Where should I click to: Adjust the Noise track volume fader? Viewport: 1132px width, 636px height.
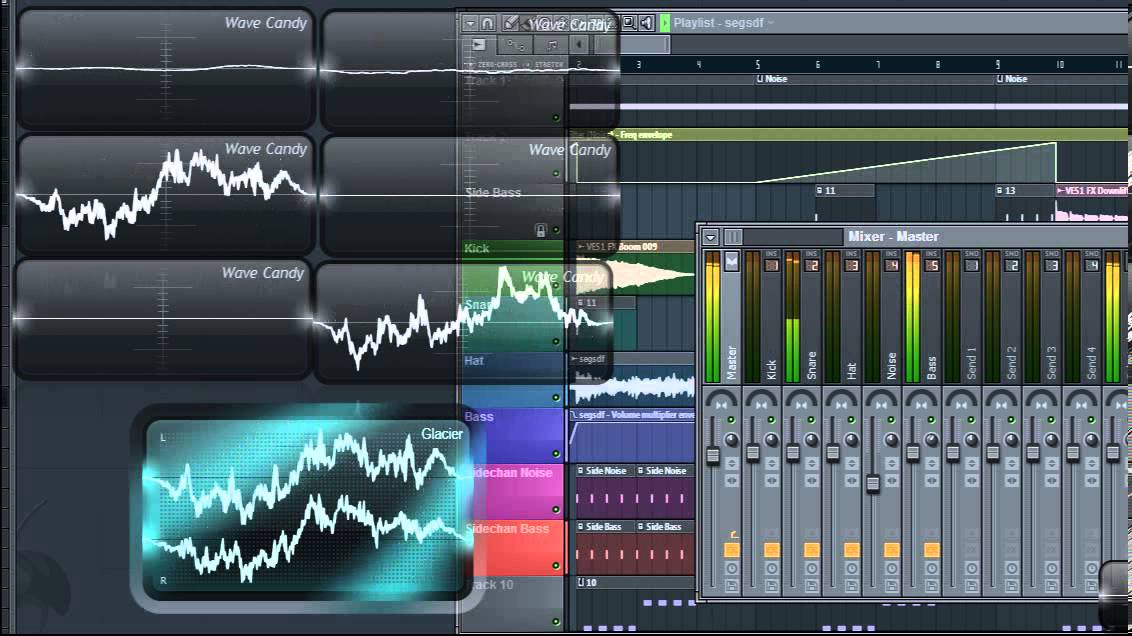(x=873, y=484)
